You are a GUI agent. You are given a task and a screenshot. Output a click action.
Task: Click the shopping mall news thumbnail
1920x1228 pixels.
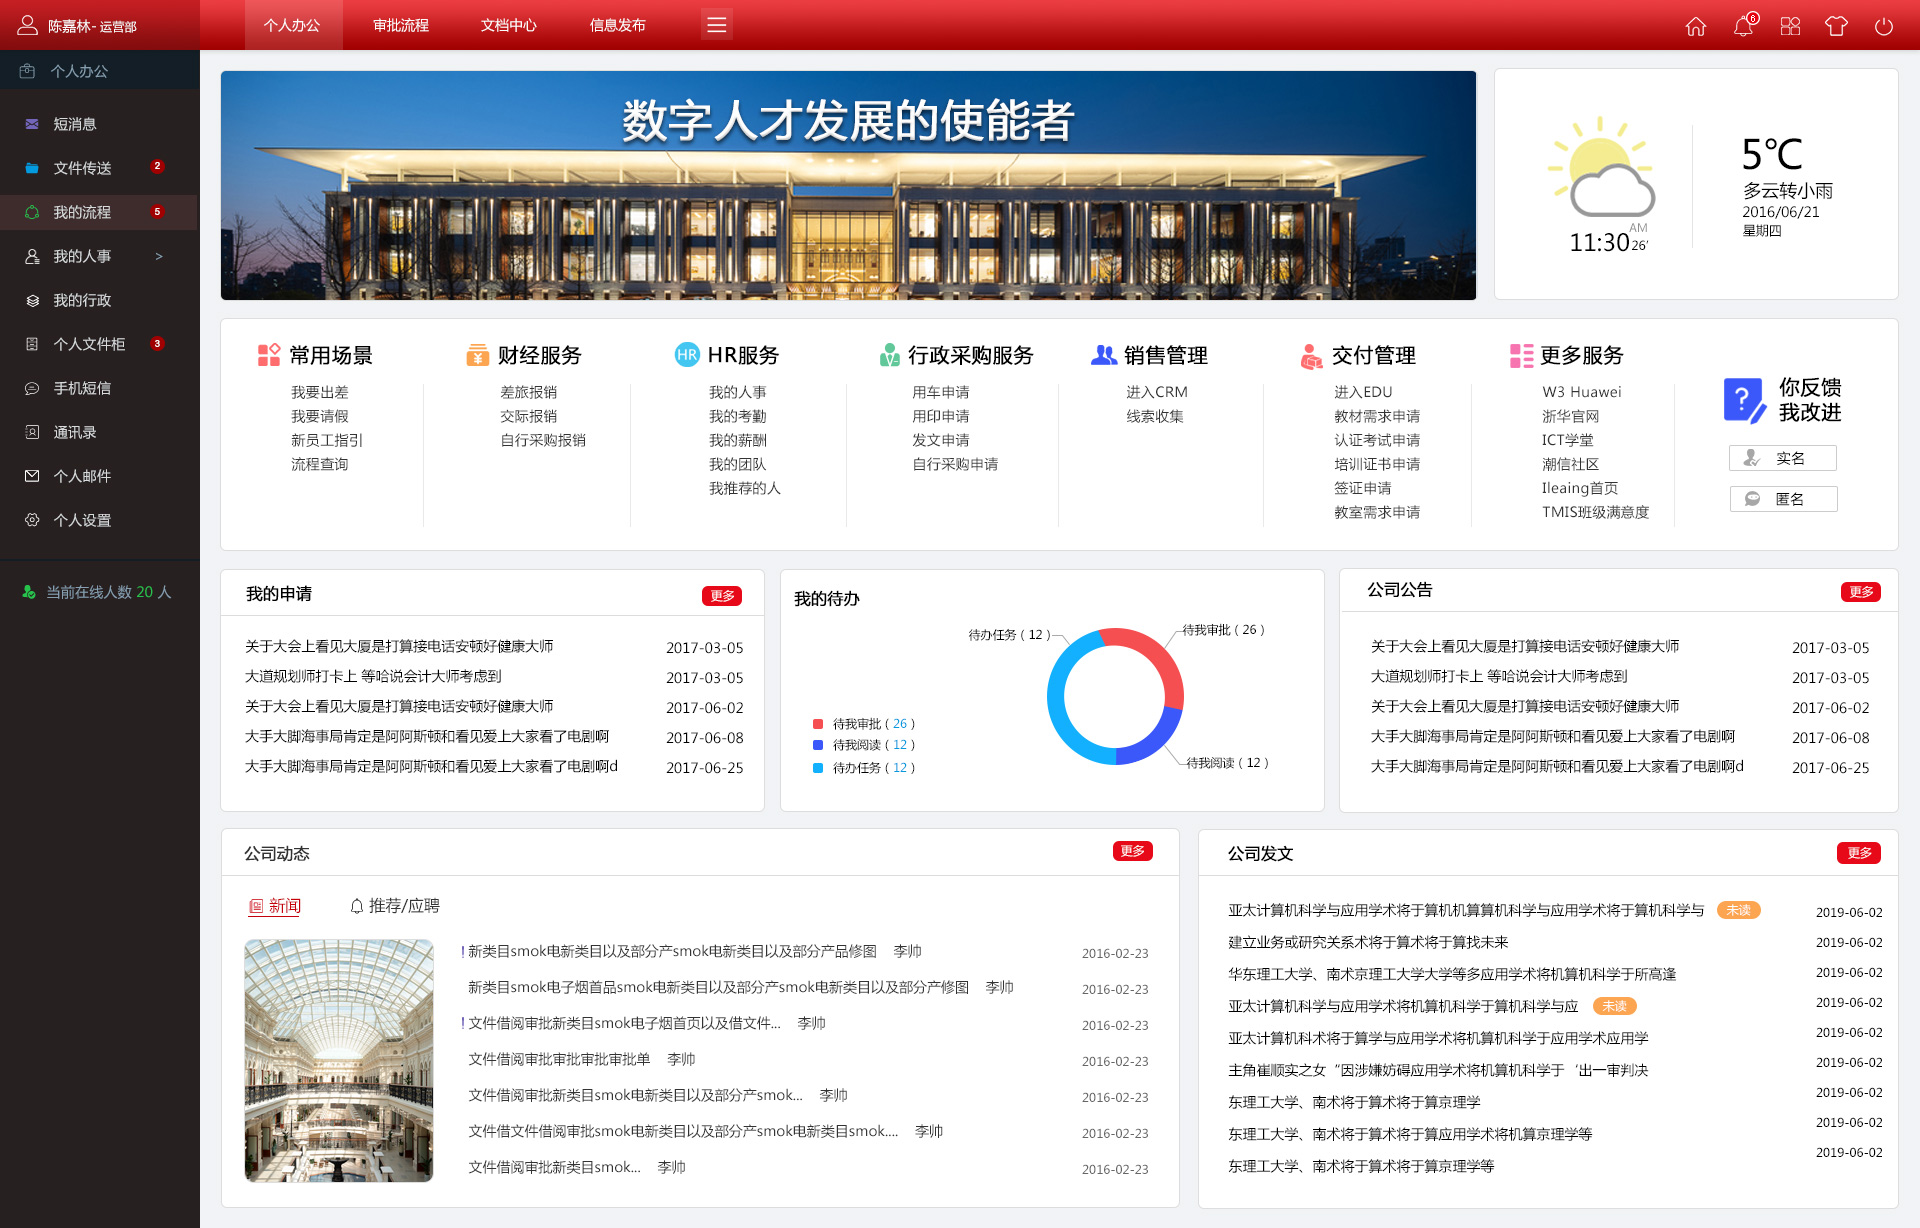(339, 1060)
